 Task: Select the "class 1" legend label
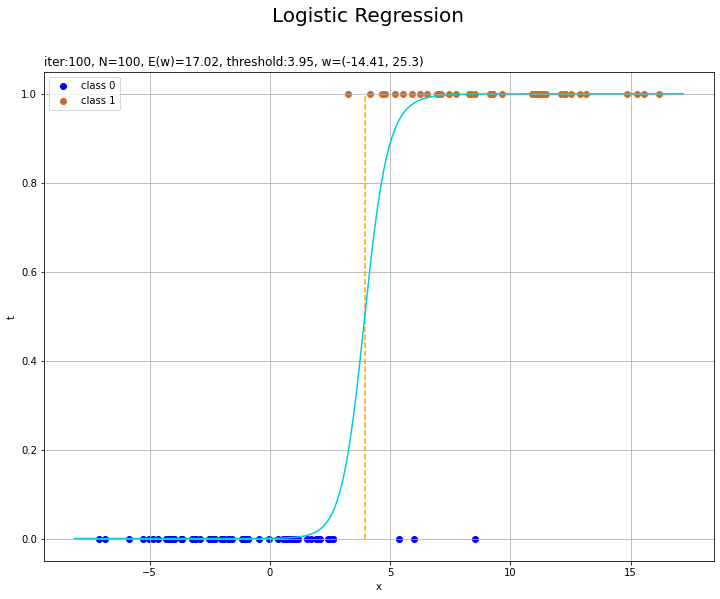point(98,101)
